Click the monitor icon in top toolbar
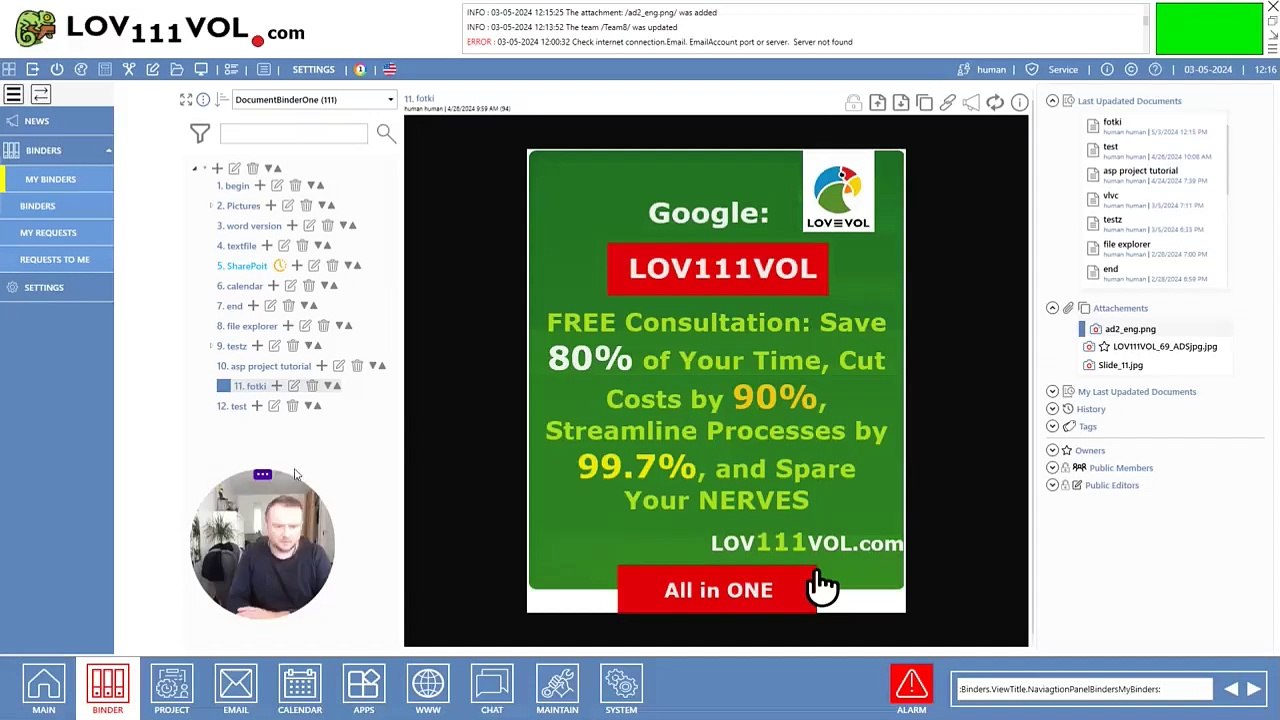 [201, 69]
